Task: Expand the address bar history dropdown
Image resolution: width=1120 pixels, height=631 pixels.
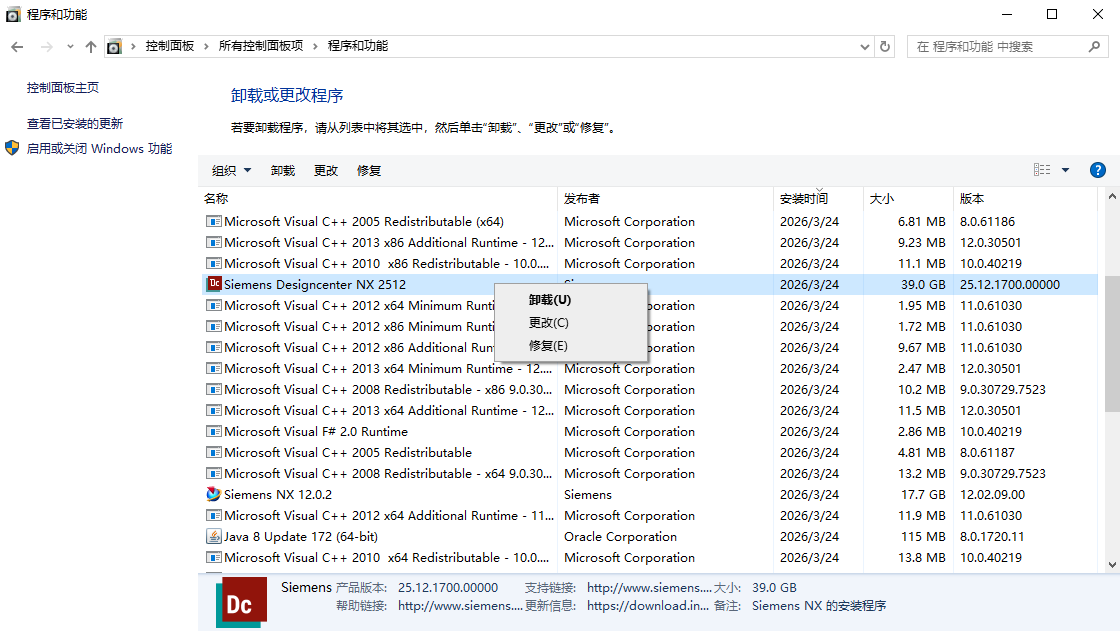Action: (x=864, y=46)
